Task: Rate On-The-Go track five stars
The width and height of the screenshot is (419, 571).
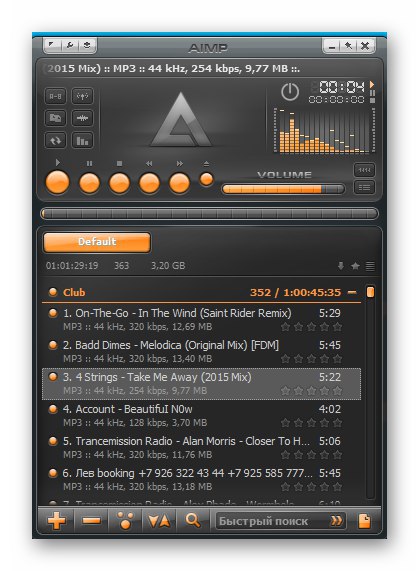Action: pos(337,327)
